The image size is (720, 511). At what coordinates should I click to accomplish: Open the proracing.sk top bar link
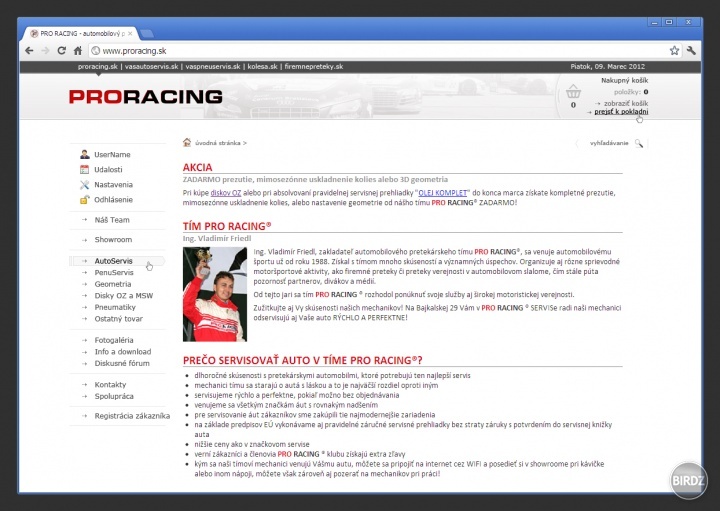[x=98, y=67]
